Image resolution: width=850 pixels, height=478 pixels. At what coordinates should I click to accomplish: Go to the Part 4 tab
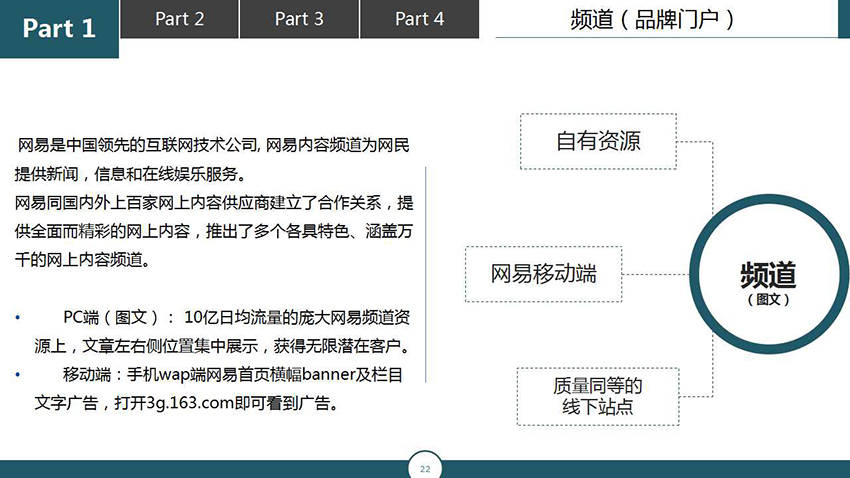point(420,19)
